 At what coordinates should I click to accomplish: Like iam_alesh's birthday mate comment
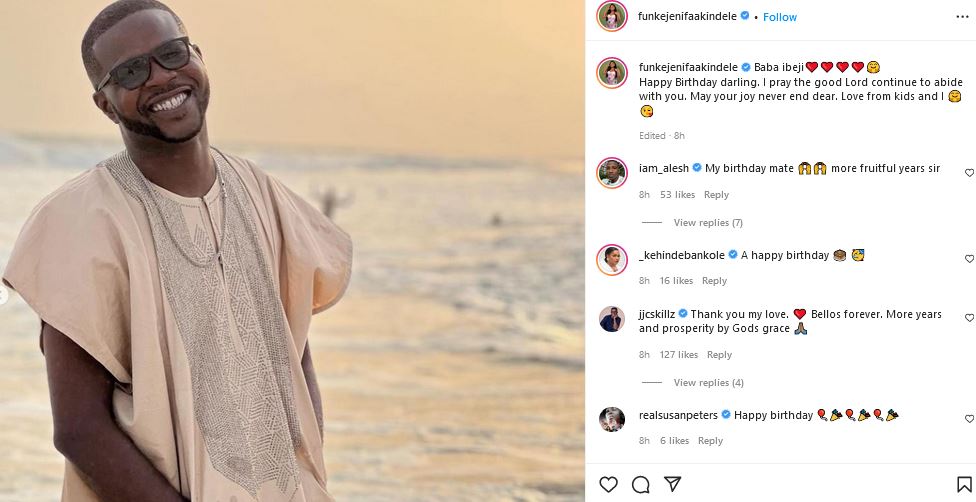(969, 173)
